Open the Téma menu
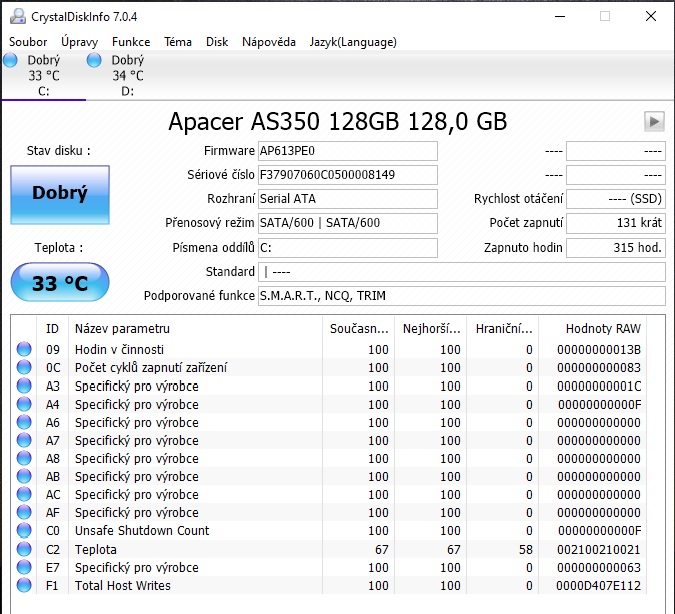The width and height of the screenshot is (675, 614). click(x=178, y=42)
